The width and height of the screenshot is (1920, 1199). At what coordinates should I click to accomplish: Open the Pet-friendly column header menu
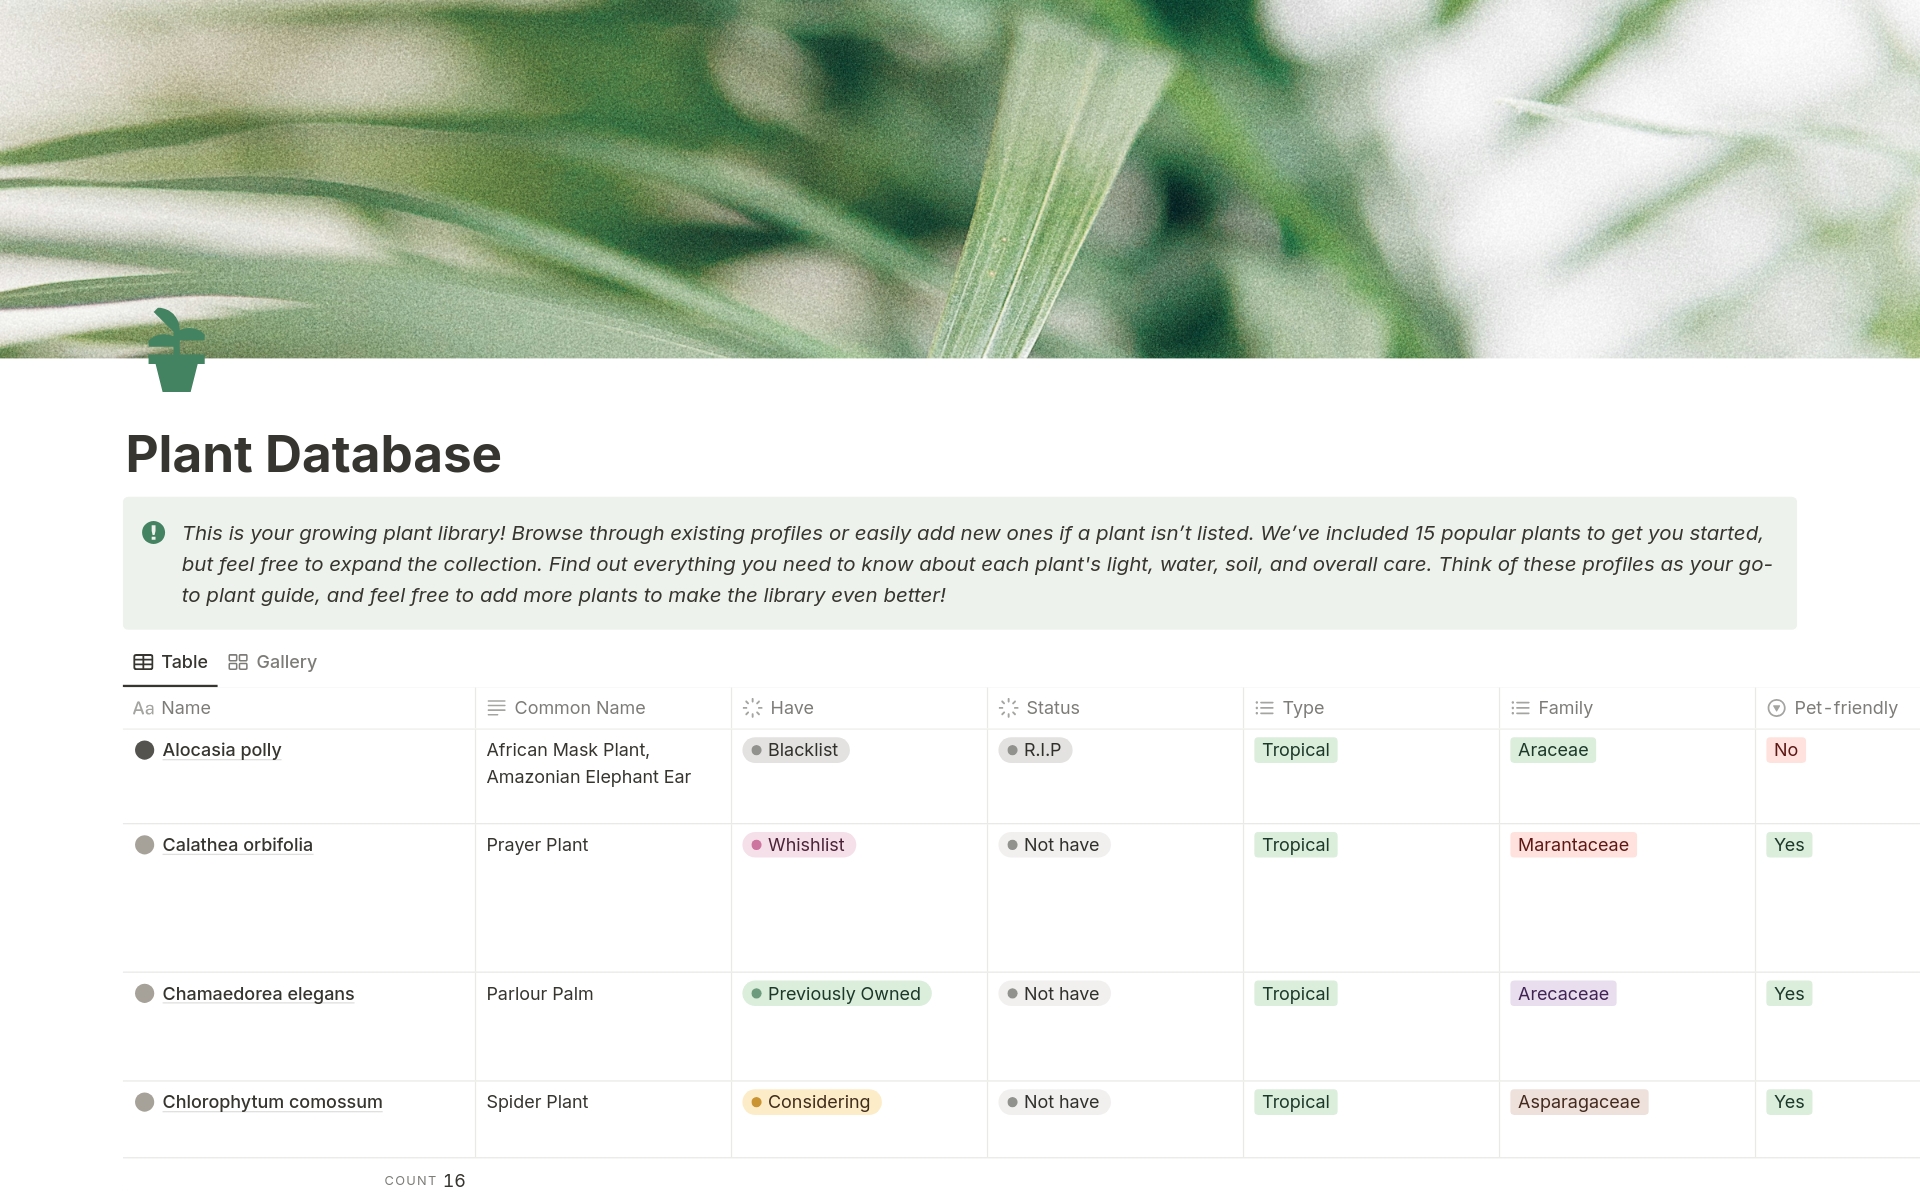[1844, 708]
